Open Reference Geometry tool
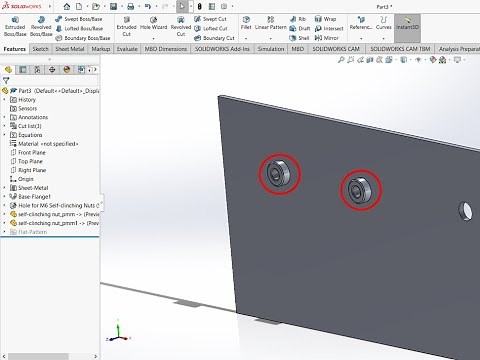 (x=361, y=23)
